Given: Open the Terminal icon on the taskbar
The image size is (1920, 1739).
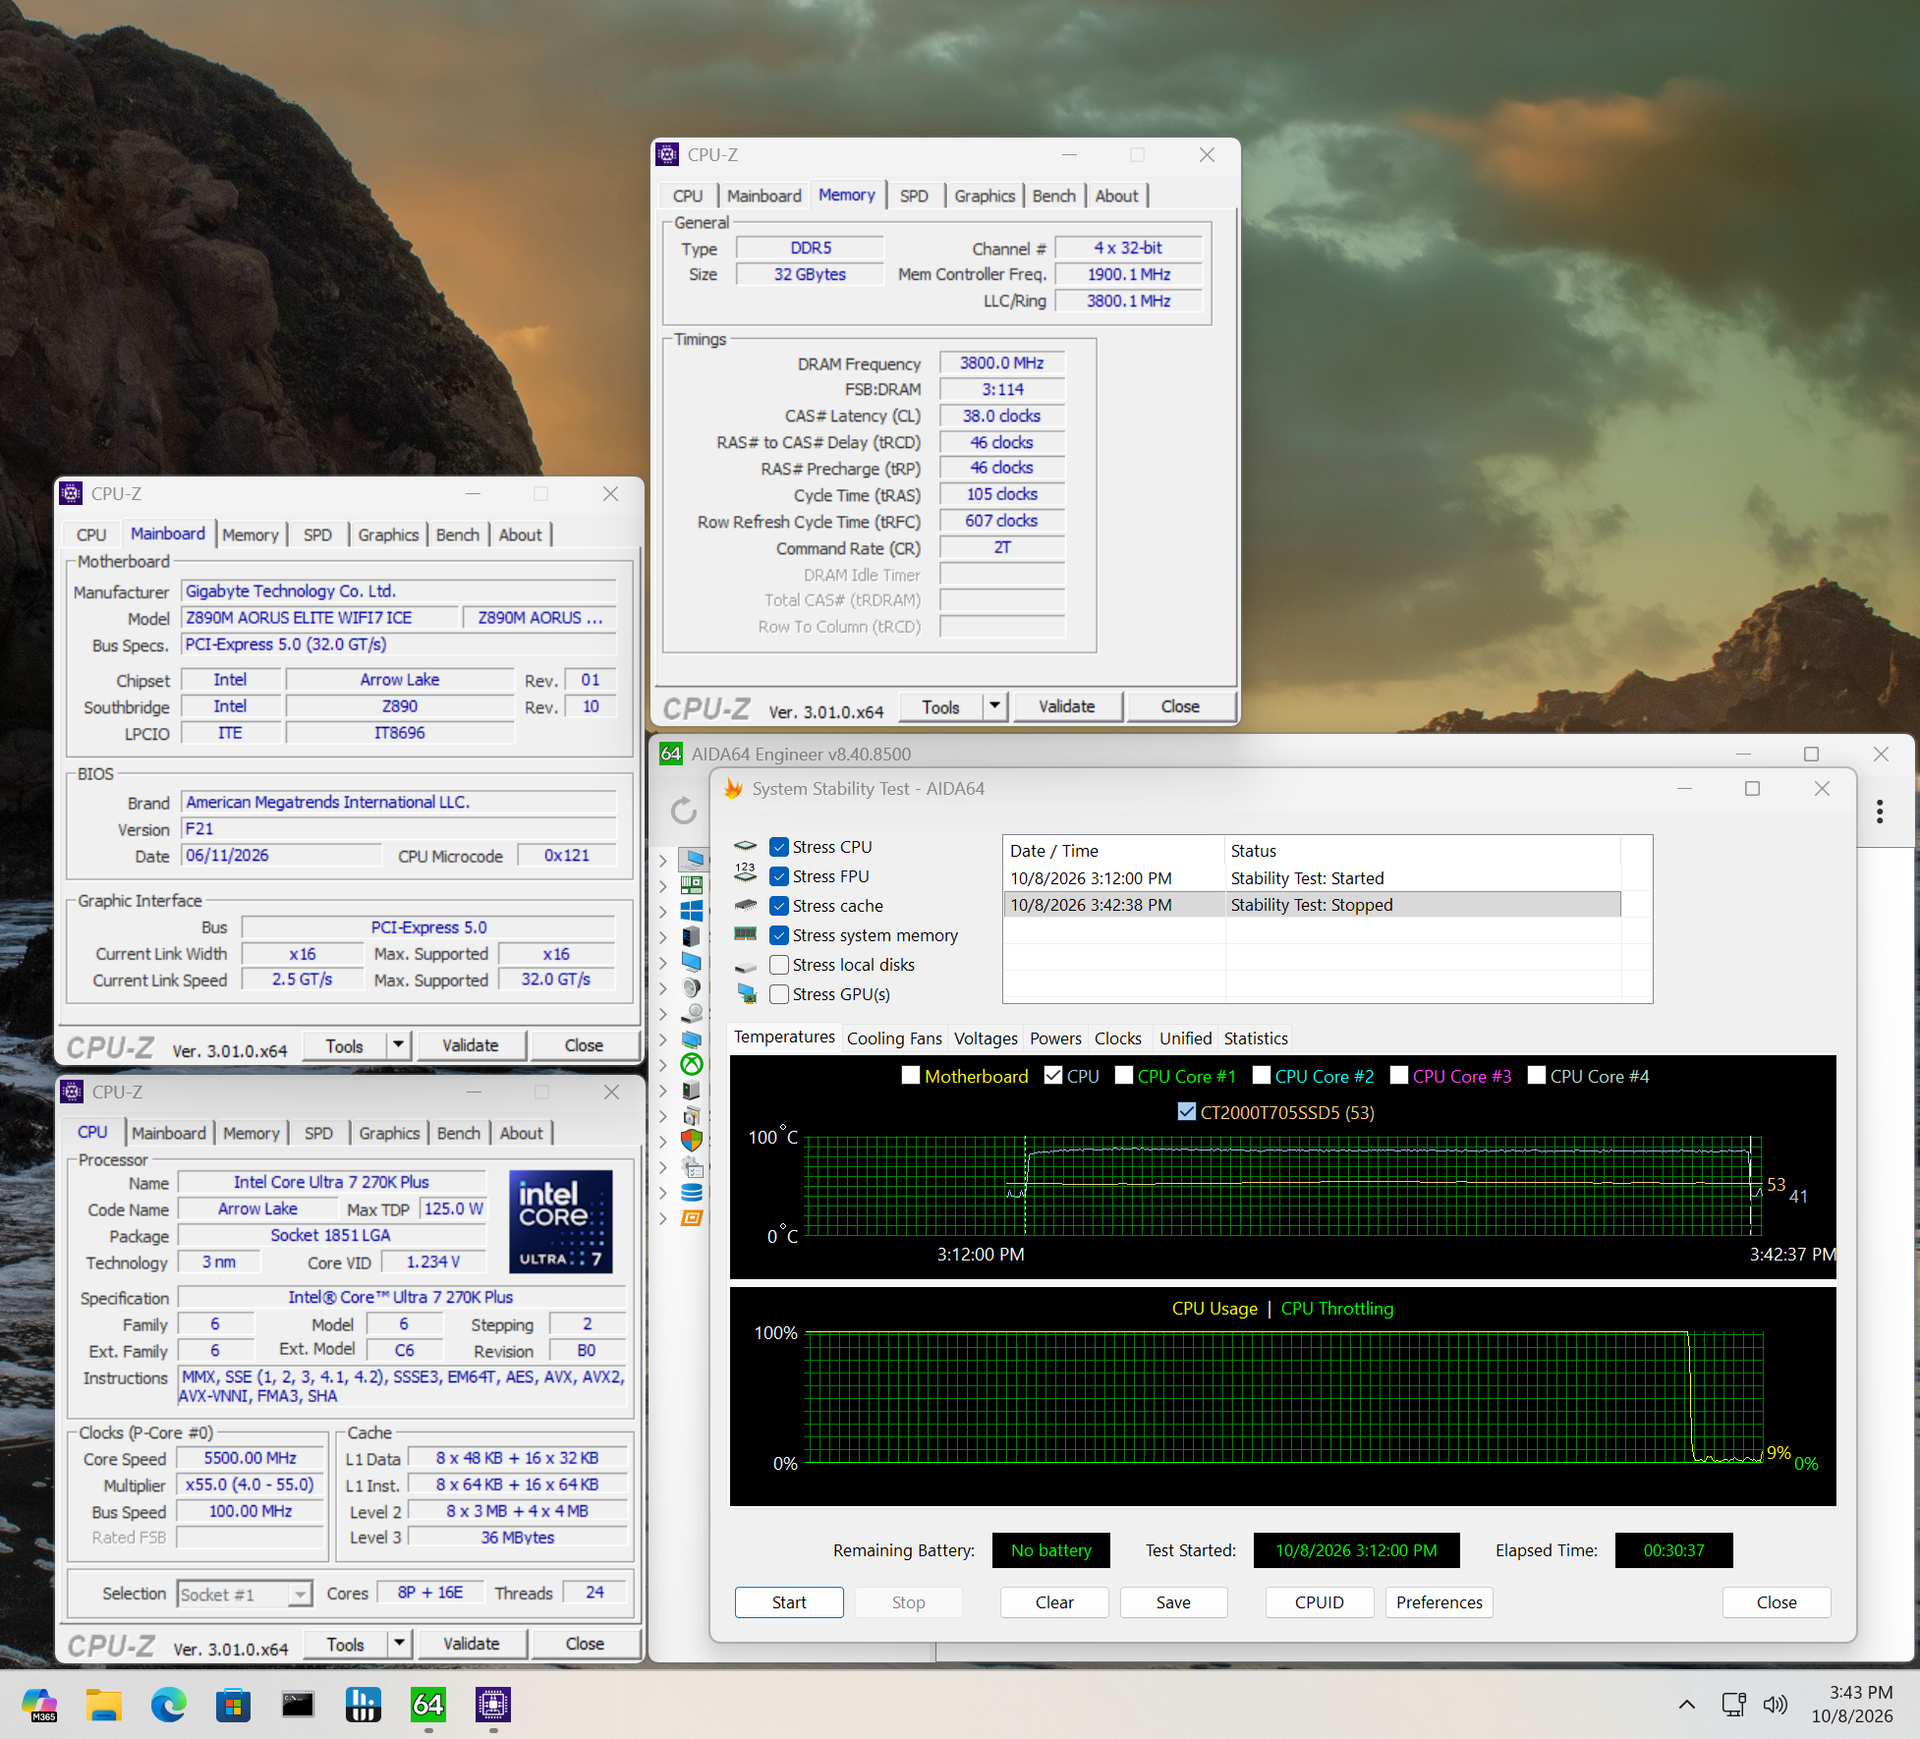Looking at the screenshot, I should tap(298, 1704).
